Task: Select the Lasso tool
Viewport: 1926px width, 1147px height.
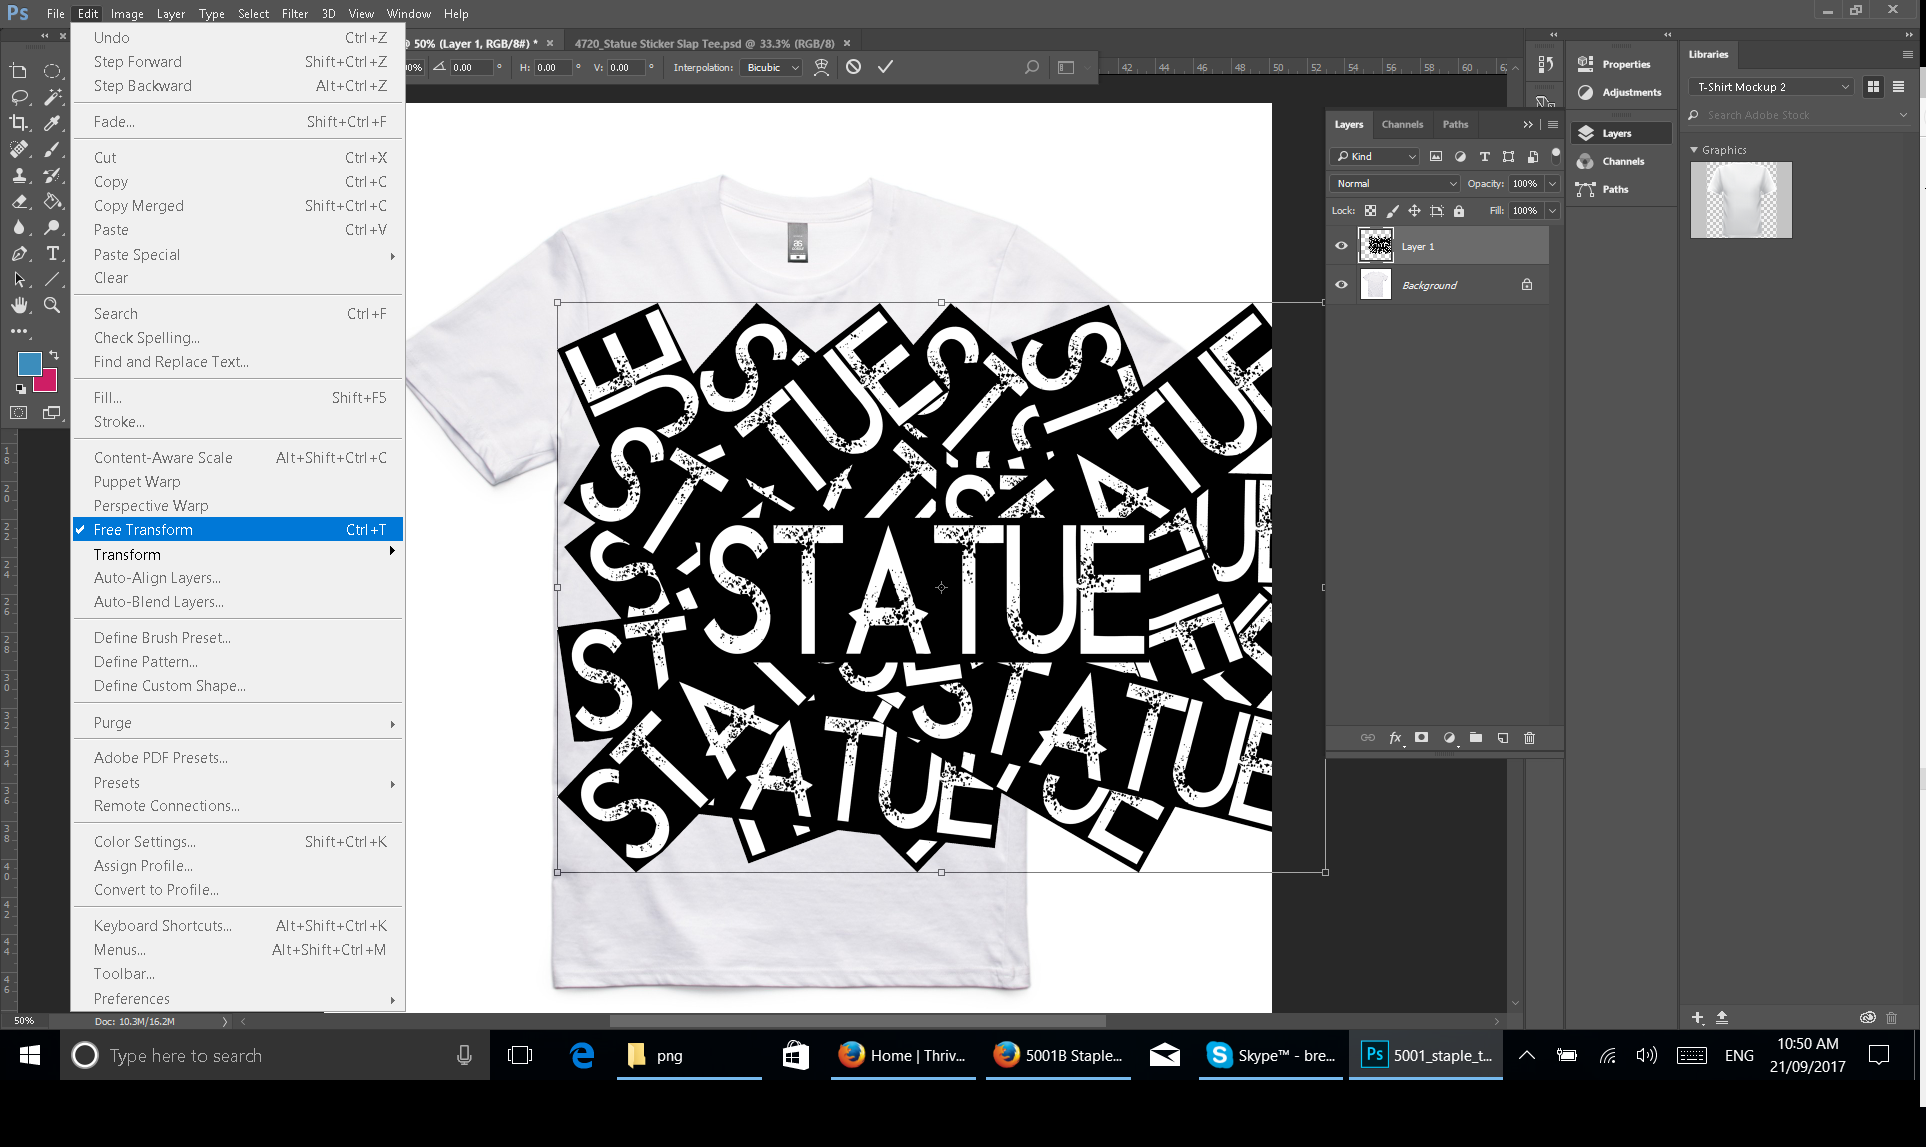Action: pos(19,97)
